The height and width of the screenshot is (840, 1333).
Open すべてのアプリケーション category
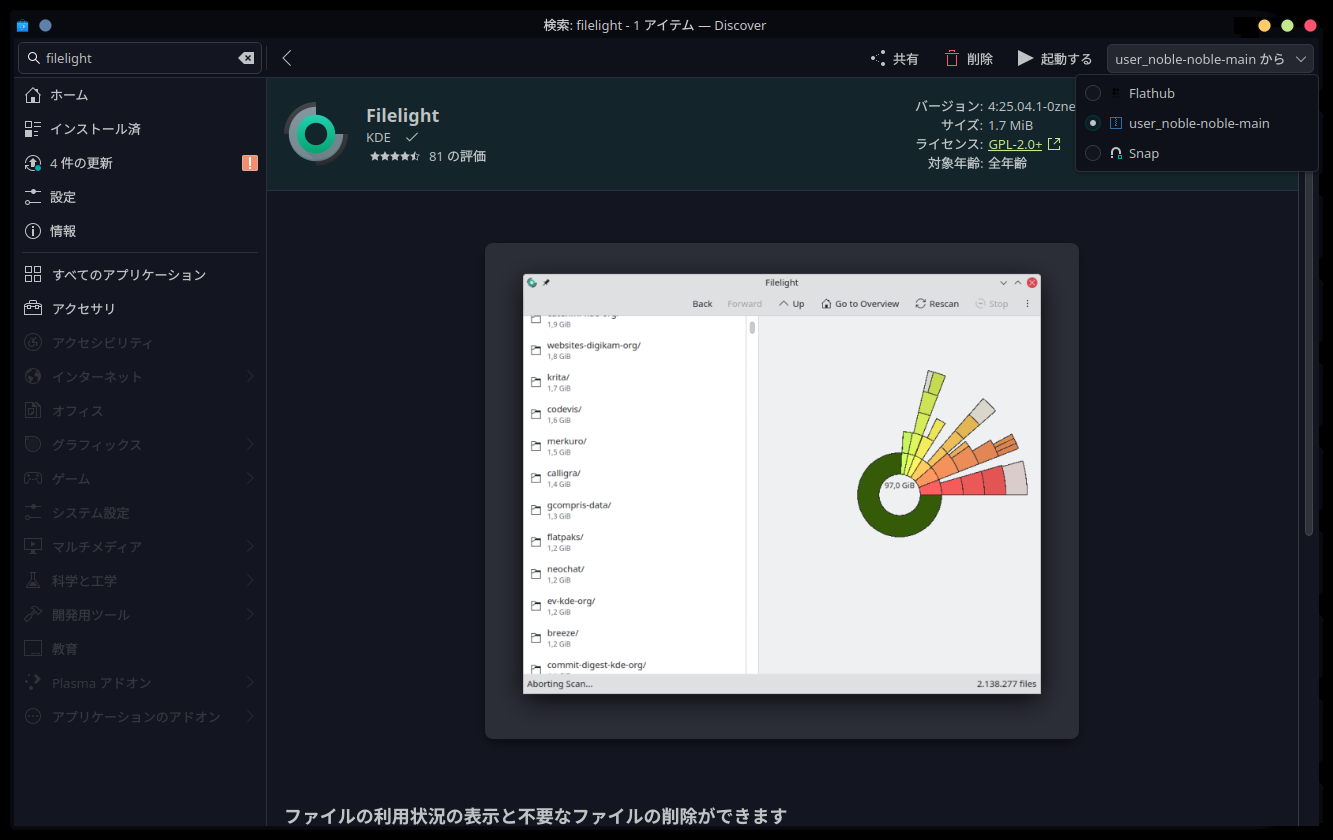tap(140, 274)
